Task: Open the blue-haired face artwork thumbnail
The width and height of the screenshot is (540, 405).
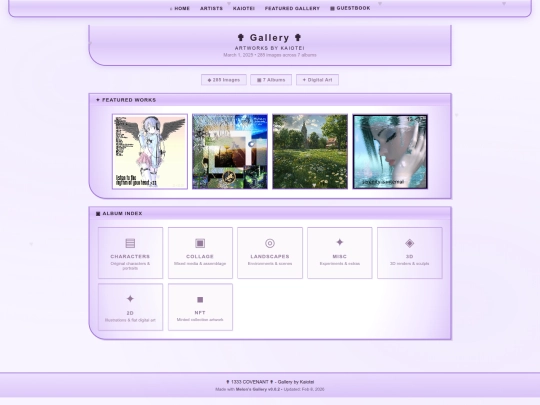Action: click(390, 152)
